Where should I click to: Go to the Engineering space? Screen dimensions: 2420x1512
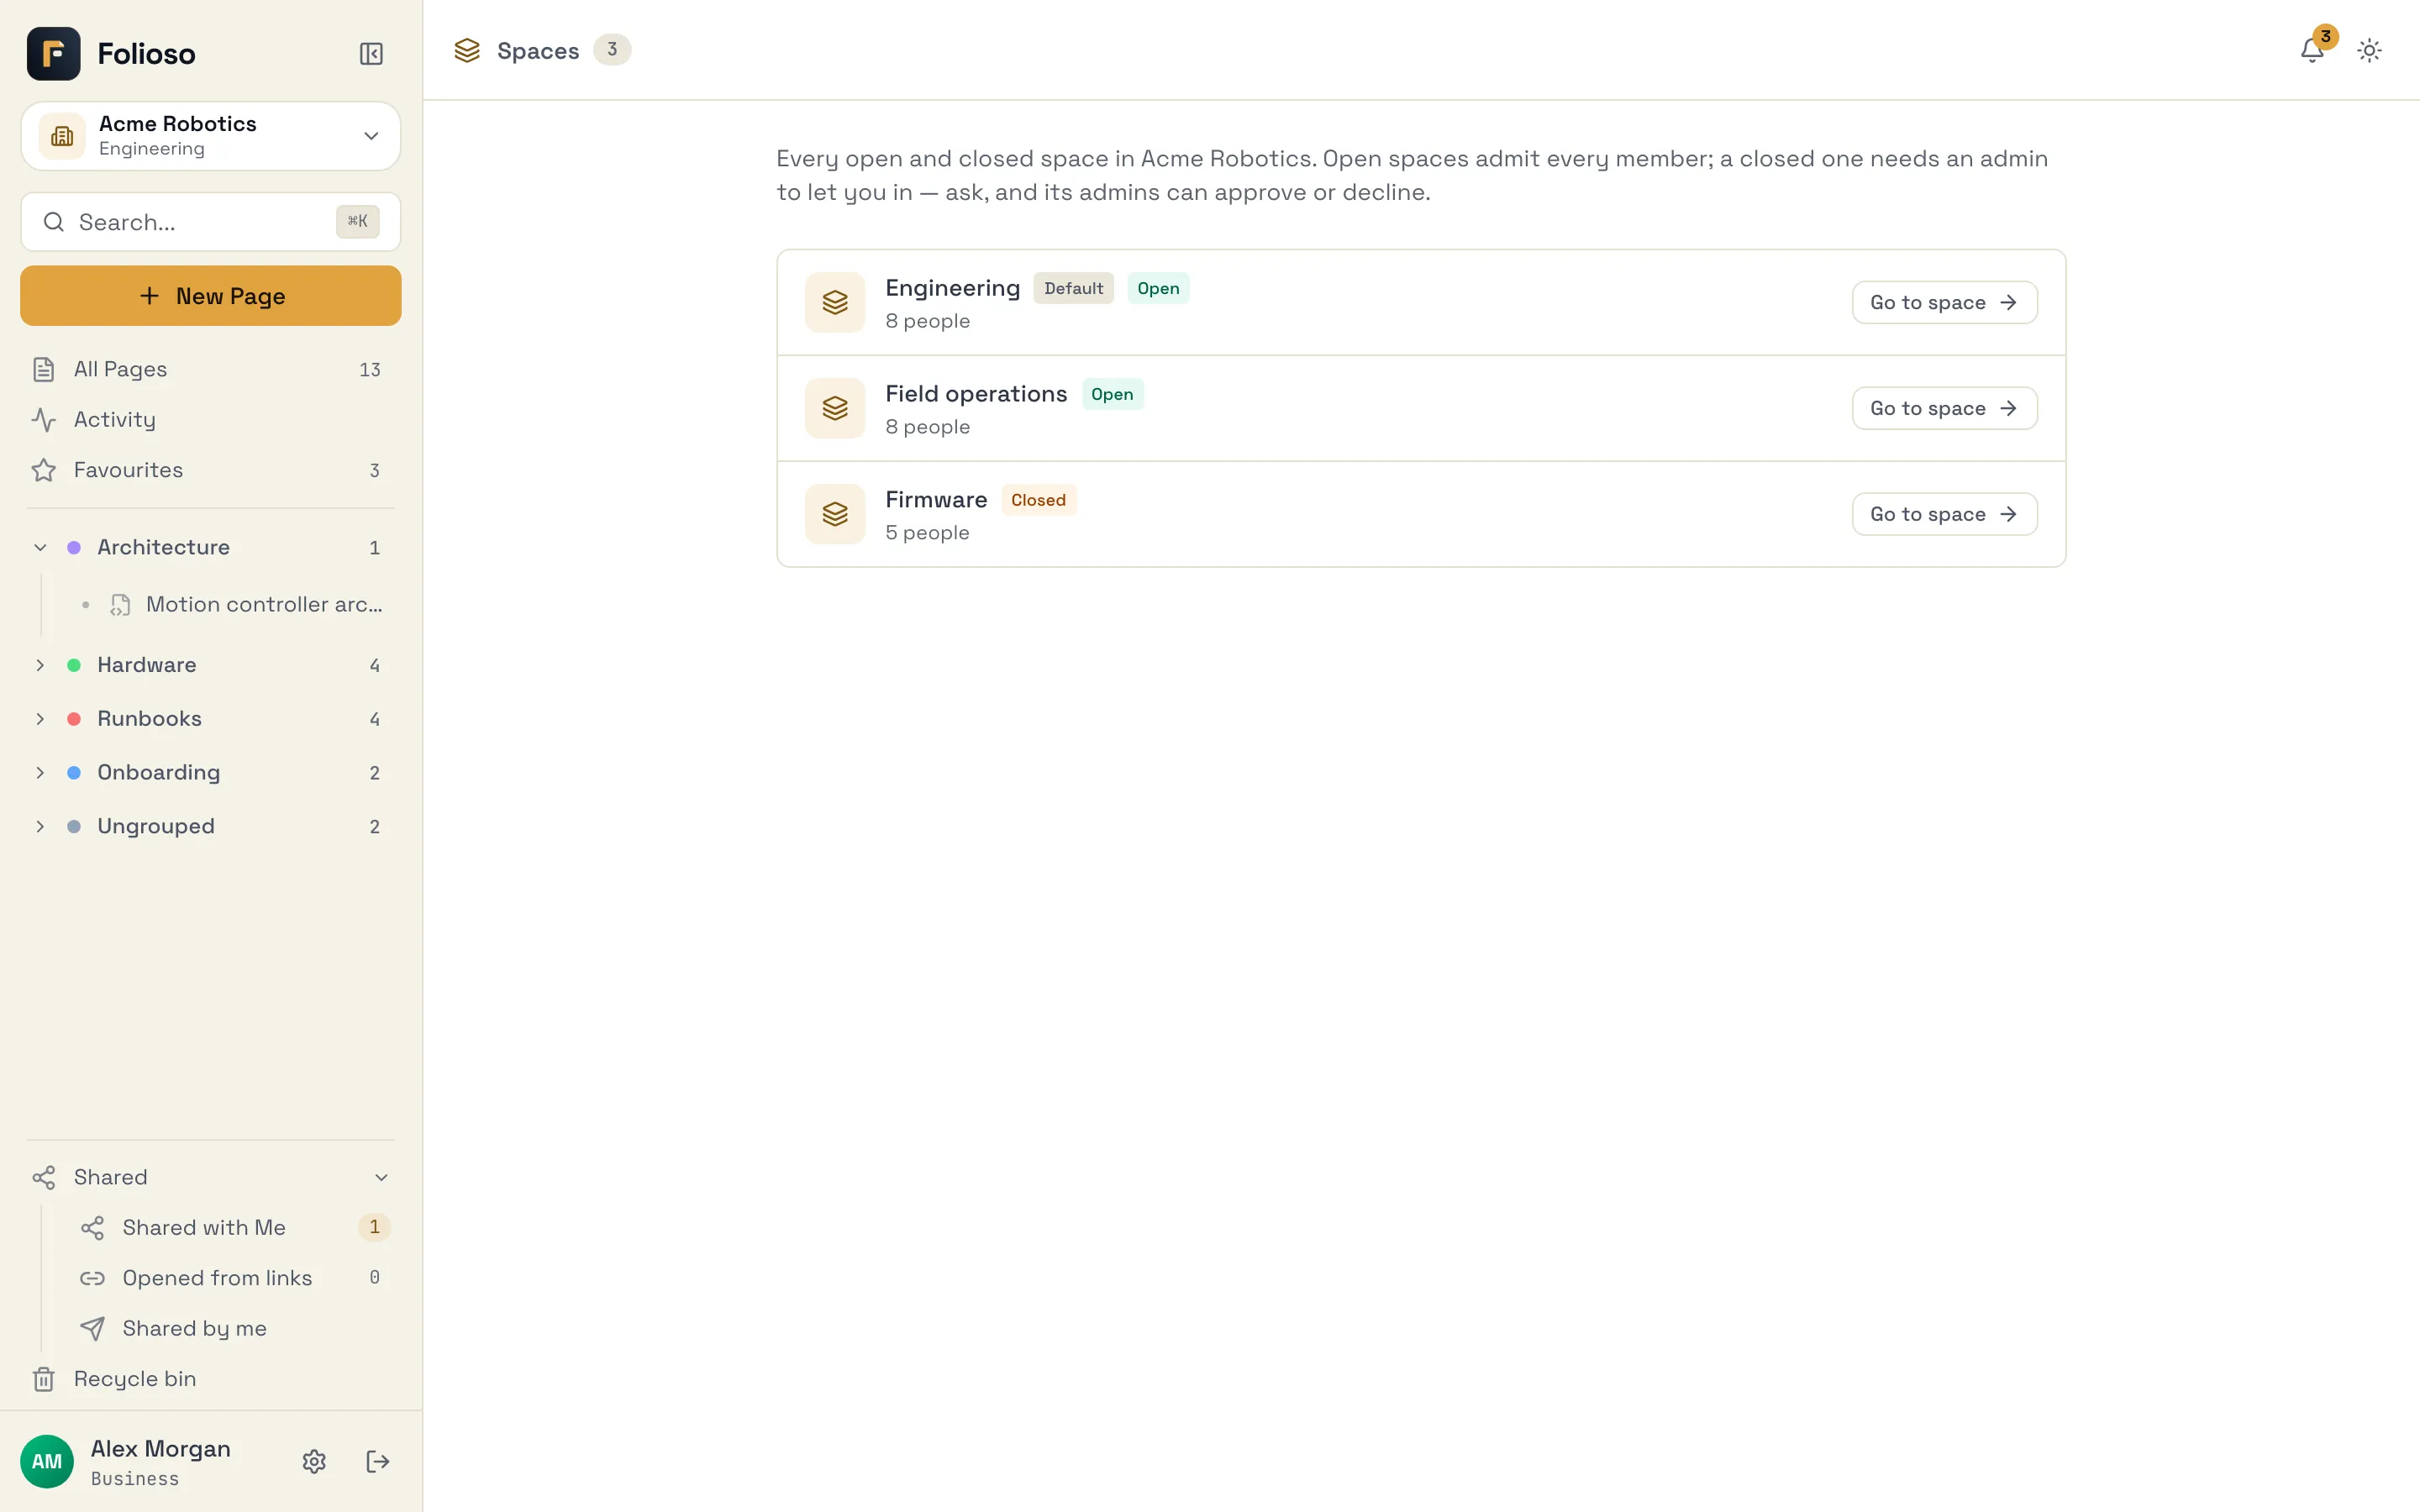(1944, 302)
